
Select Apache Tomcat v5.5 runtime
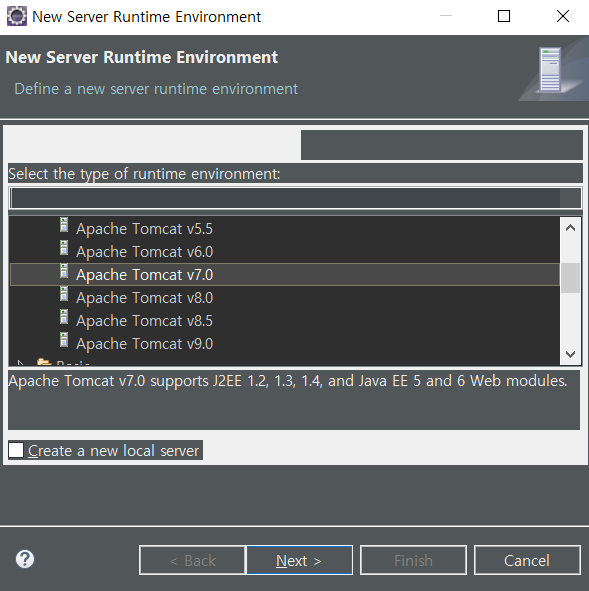click(x=144, y=229)
